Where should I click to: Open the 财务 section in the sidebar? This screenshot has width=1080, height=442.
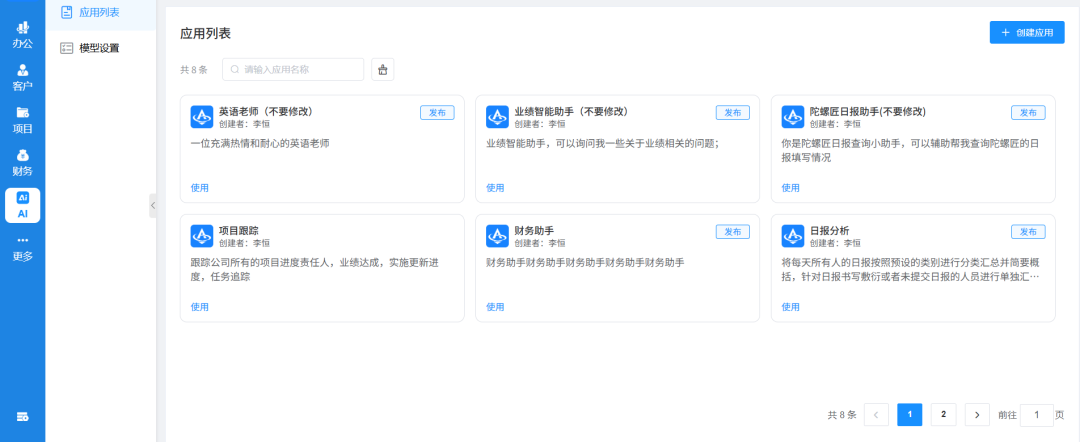tap(23, 162)
